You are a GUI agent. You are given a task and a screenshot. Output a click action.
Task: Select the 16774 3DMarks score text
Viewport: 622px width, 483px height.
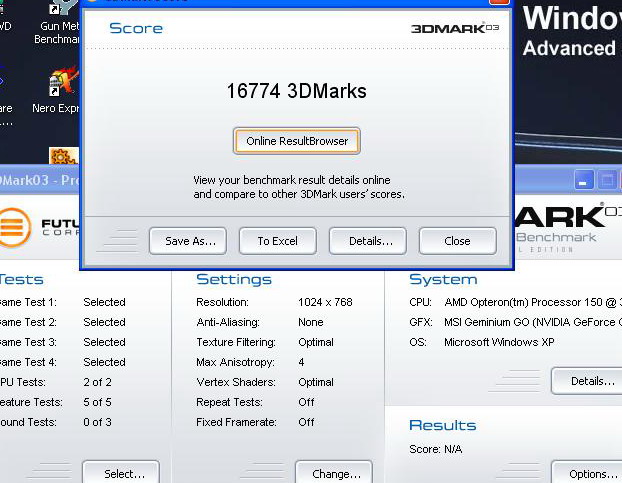296,91
